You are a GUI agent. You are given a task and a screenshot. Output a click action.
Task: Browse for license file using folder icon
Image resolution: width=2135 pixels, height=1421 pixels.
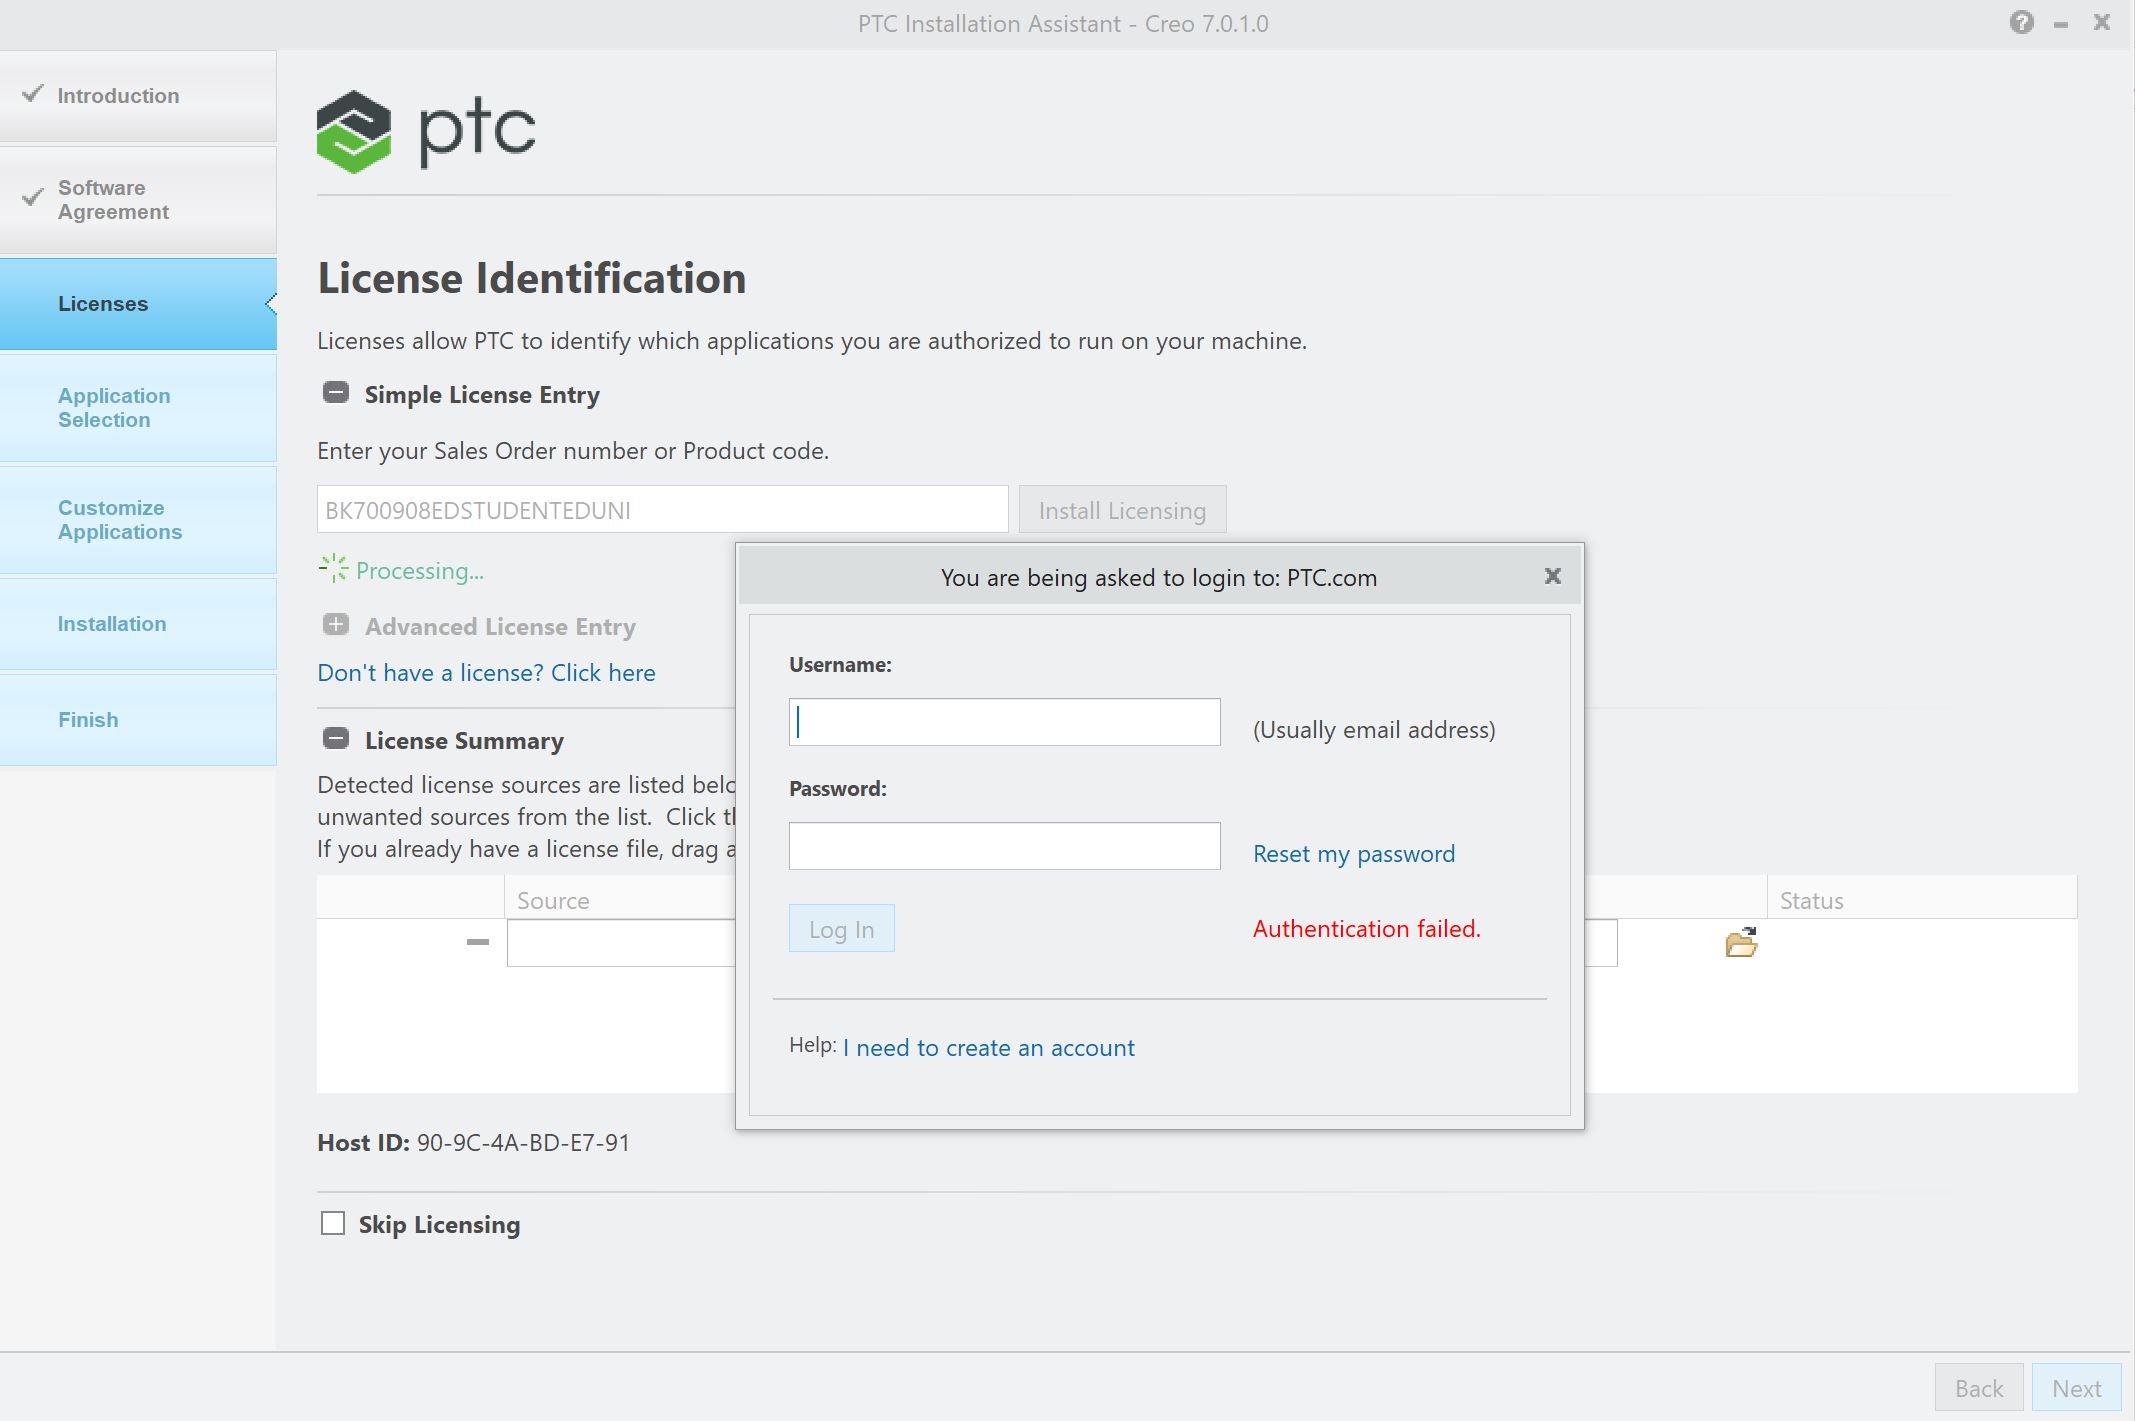click(1740, 941)
